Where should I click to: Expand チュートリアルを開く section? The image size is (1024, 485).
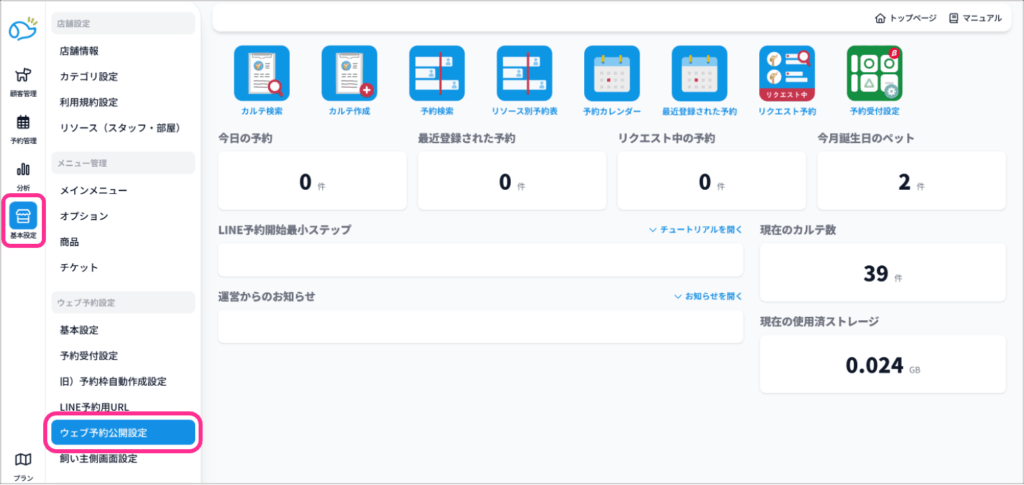695,230
